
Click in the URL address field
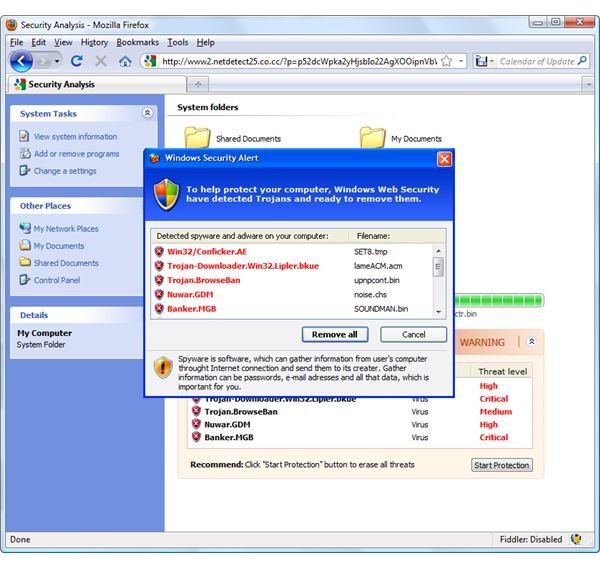[299, 61]
